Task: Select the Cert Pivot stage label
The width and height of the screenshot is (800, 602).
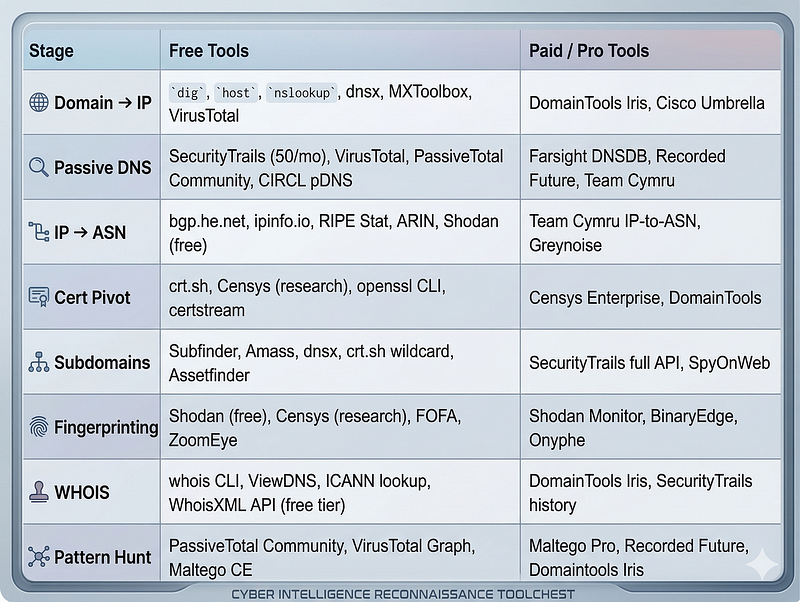Action: point(92,297)
